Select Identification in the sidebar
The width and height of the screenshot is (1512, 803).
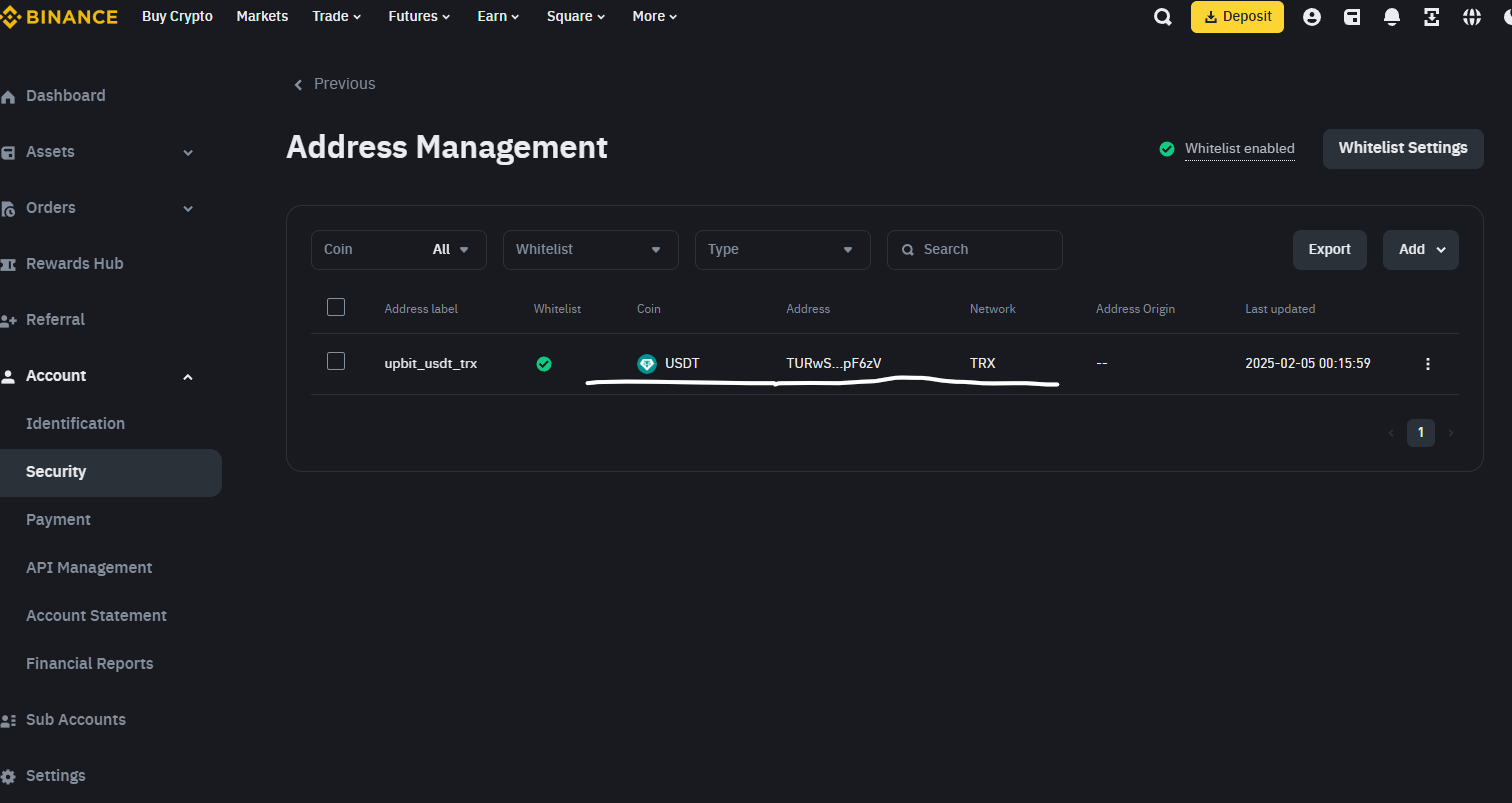point(76,424)
